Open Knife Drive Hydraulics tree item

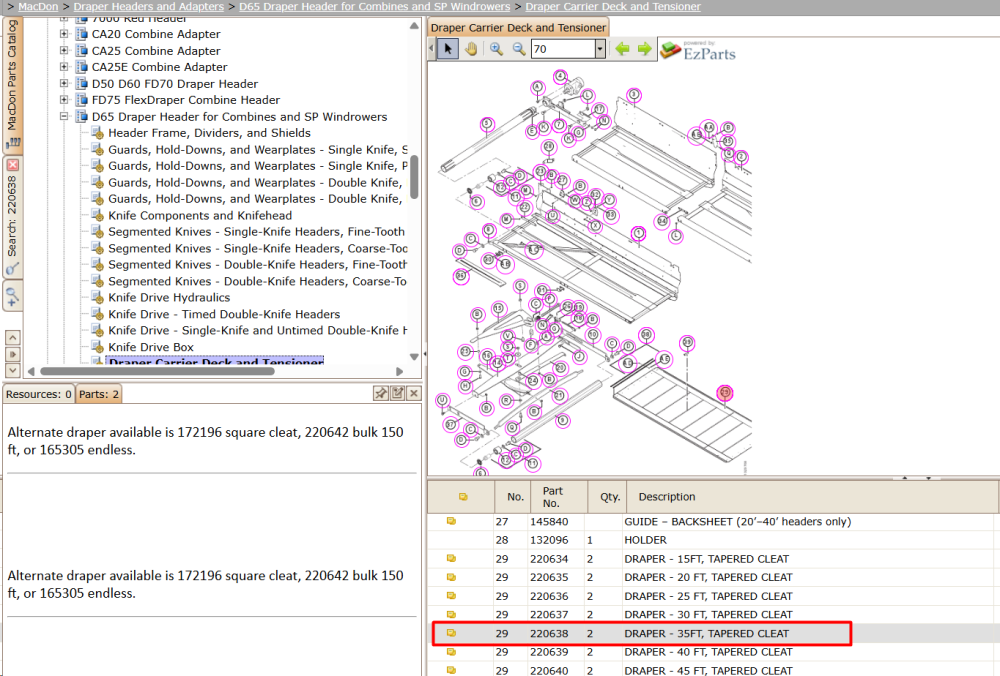[169, 297]
